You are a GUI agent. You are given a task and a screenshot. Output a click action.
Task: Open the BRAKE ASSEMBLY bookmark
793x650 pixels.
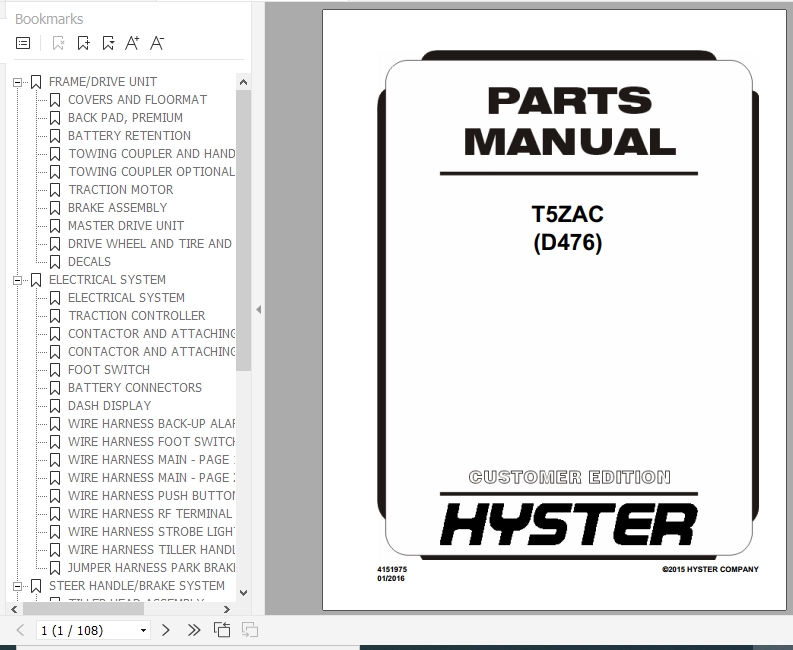click(x=117, y=208)
